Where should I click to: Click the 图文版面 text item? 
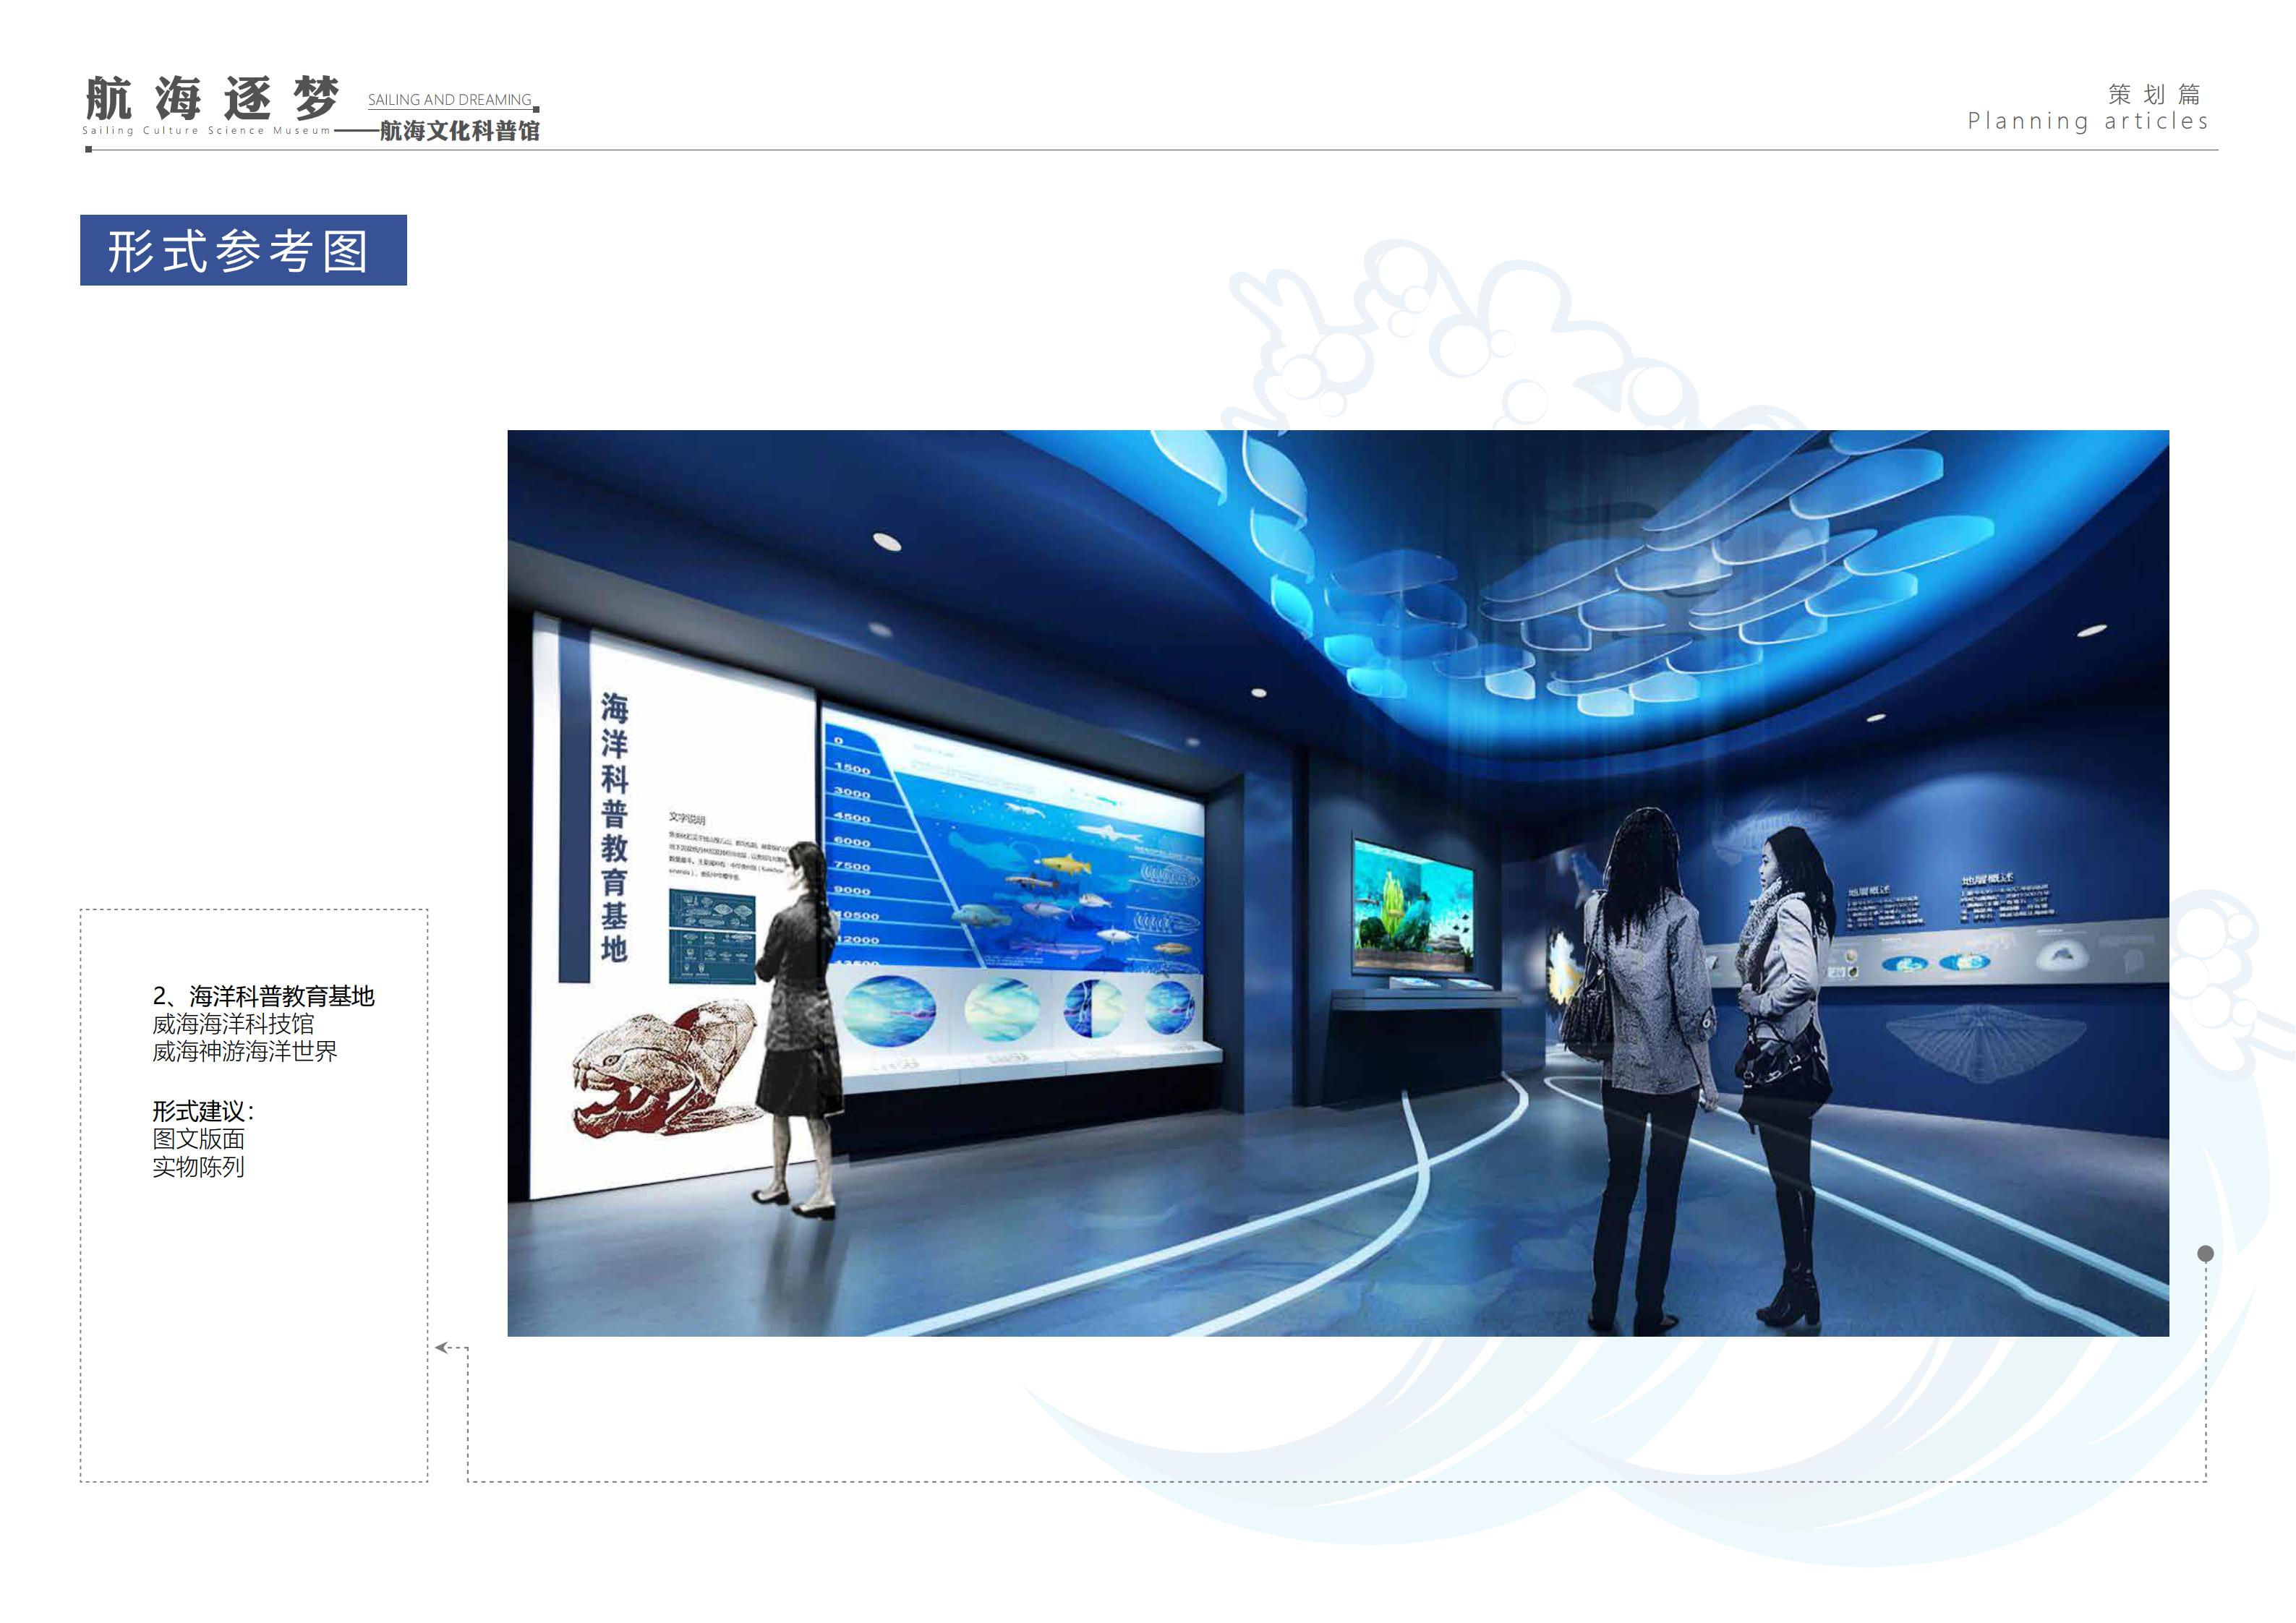tap(198, 1139)
